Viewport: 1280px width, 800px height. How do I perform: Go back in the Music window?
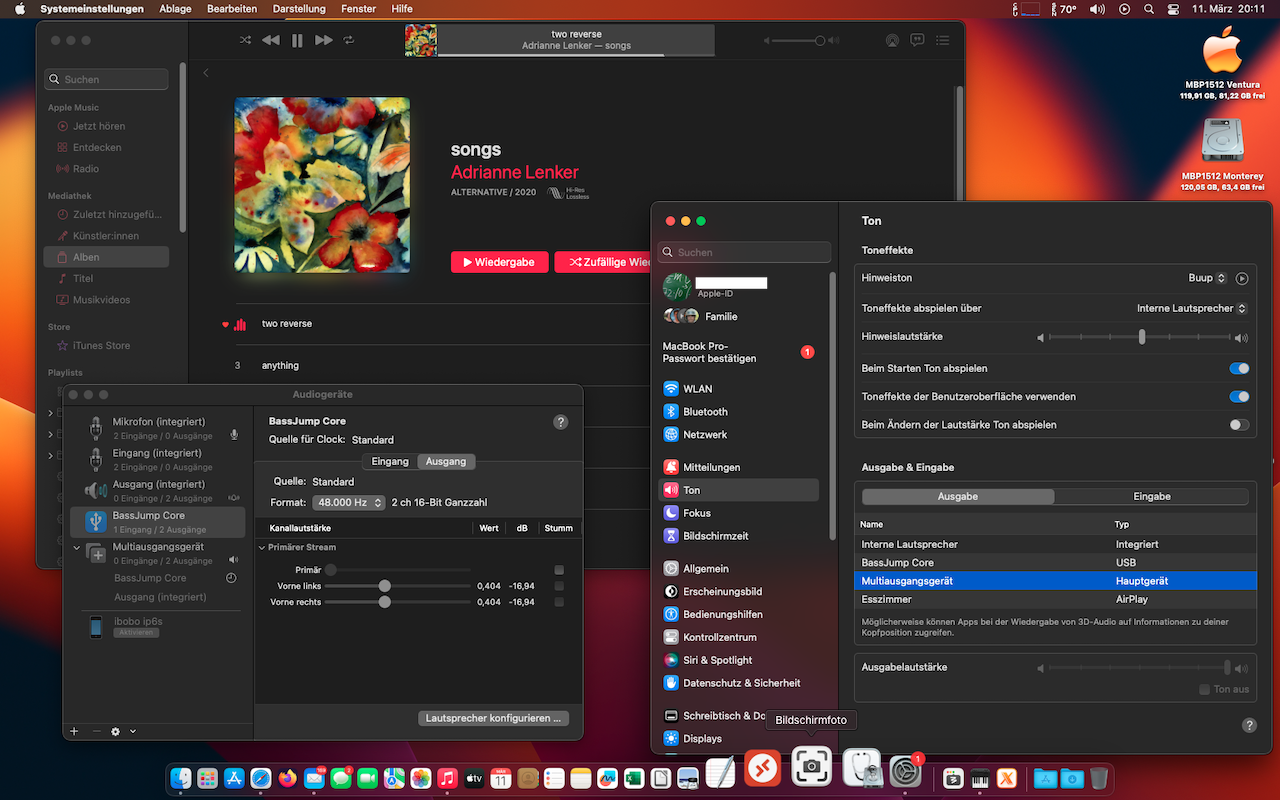(206, 73)
